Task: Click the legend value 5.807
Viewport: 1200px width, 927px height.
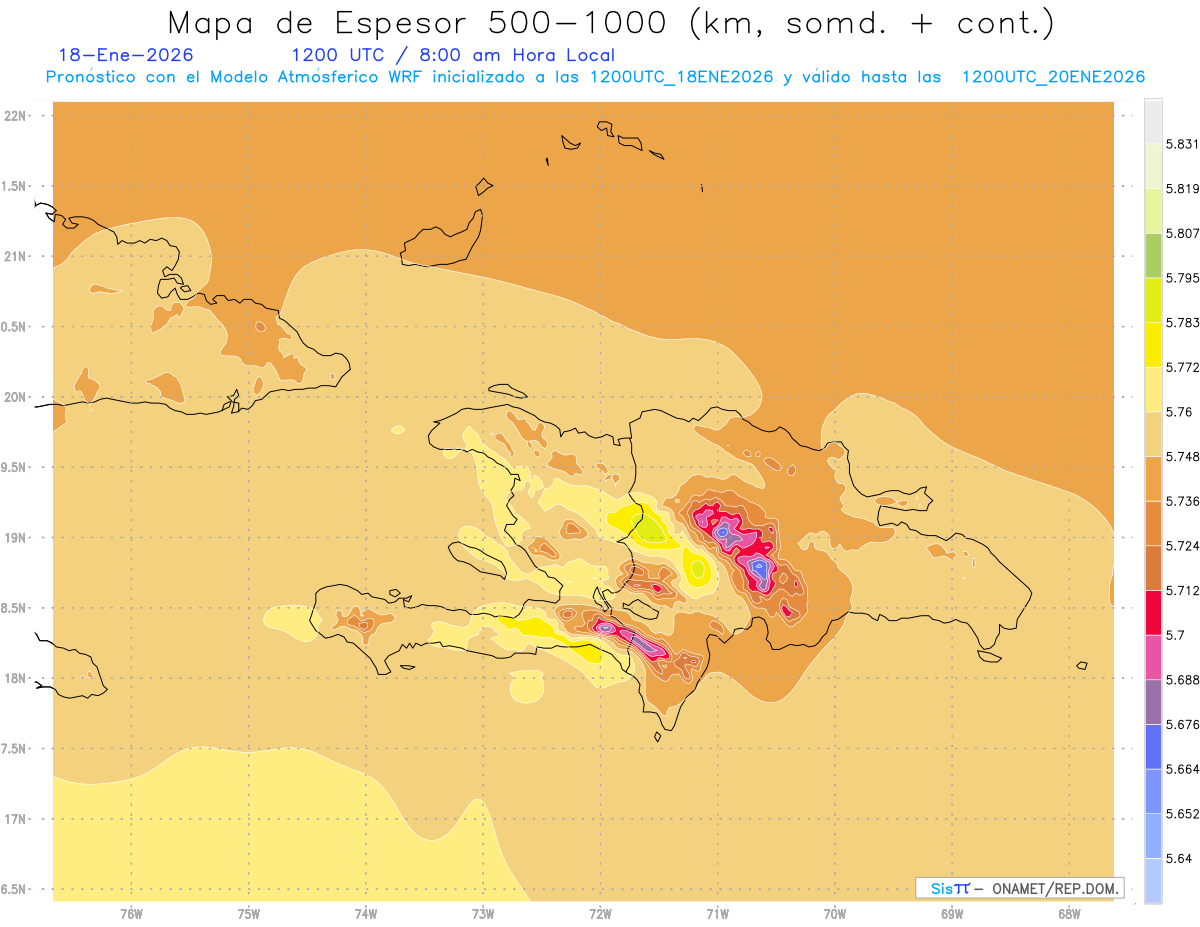Action: [1182, 233]
